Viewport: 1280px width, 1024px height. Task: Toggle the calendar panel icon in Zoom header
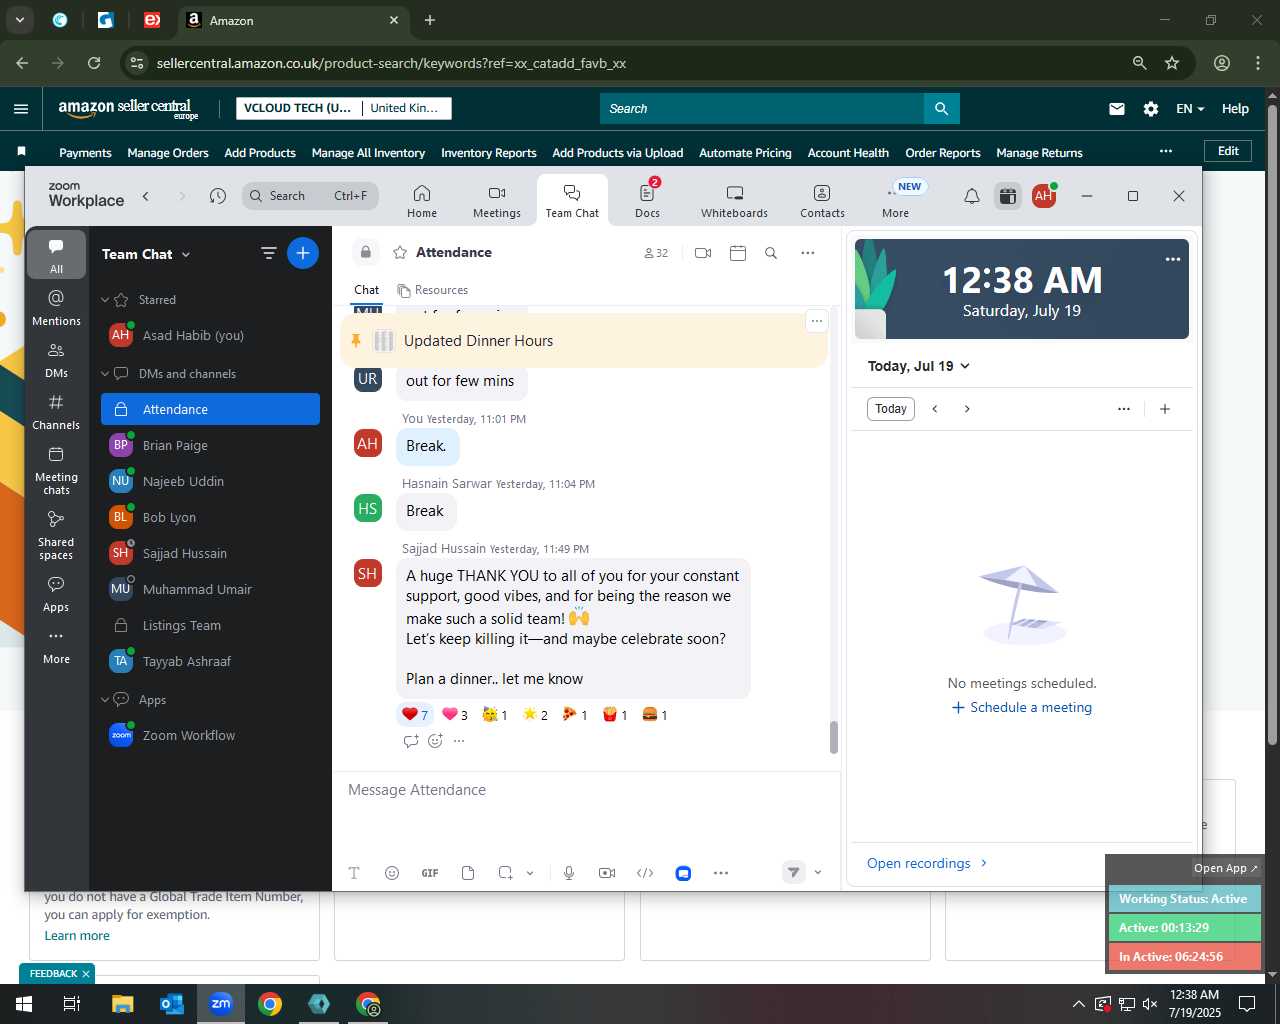(x=1008, y=196)
